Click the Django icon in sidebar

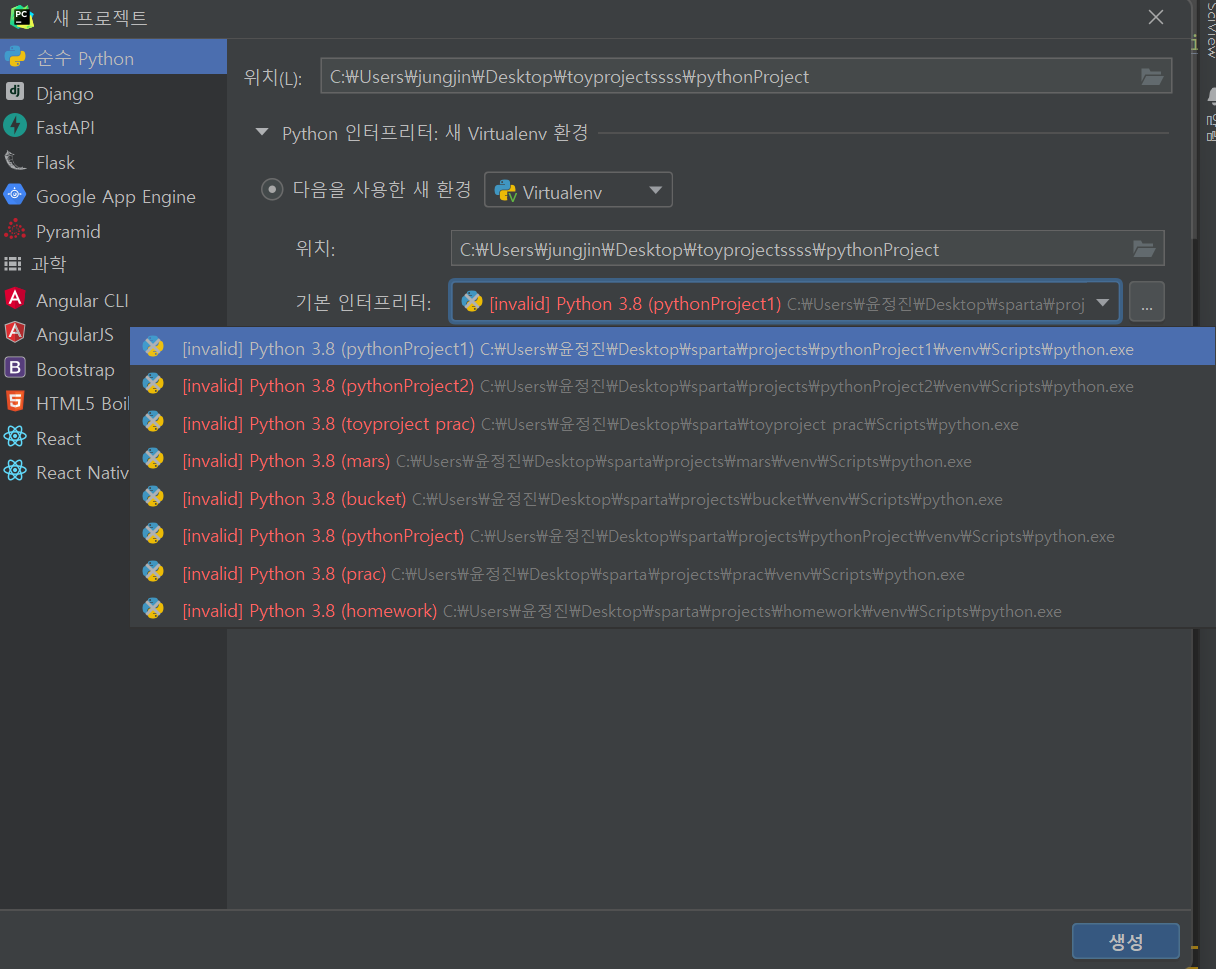click(x=14, y=92)
